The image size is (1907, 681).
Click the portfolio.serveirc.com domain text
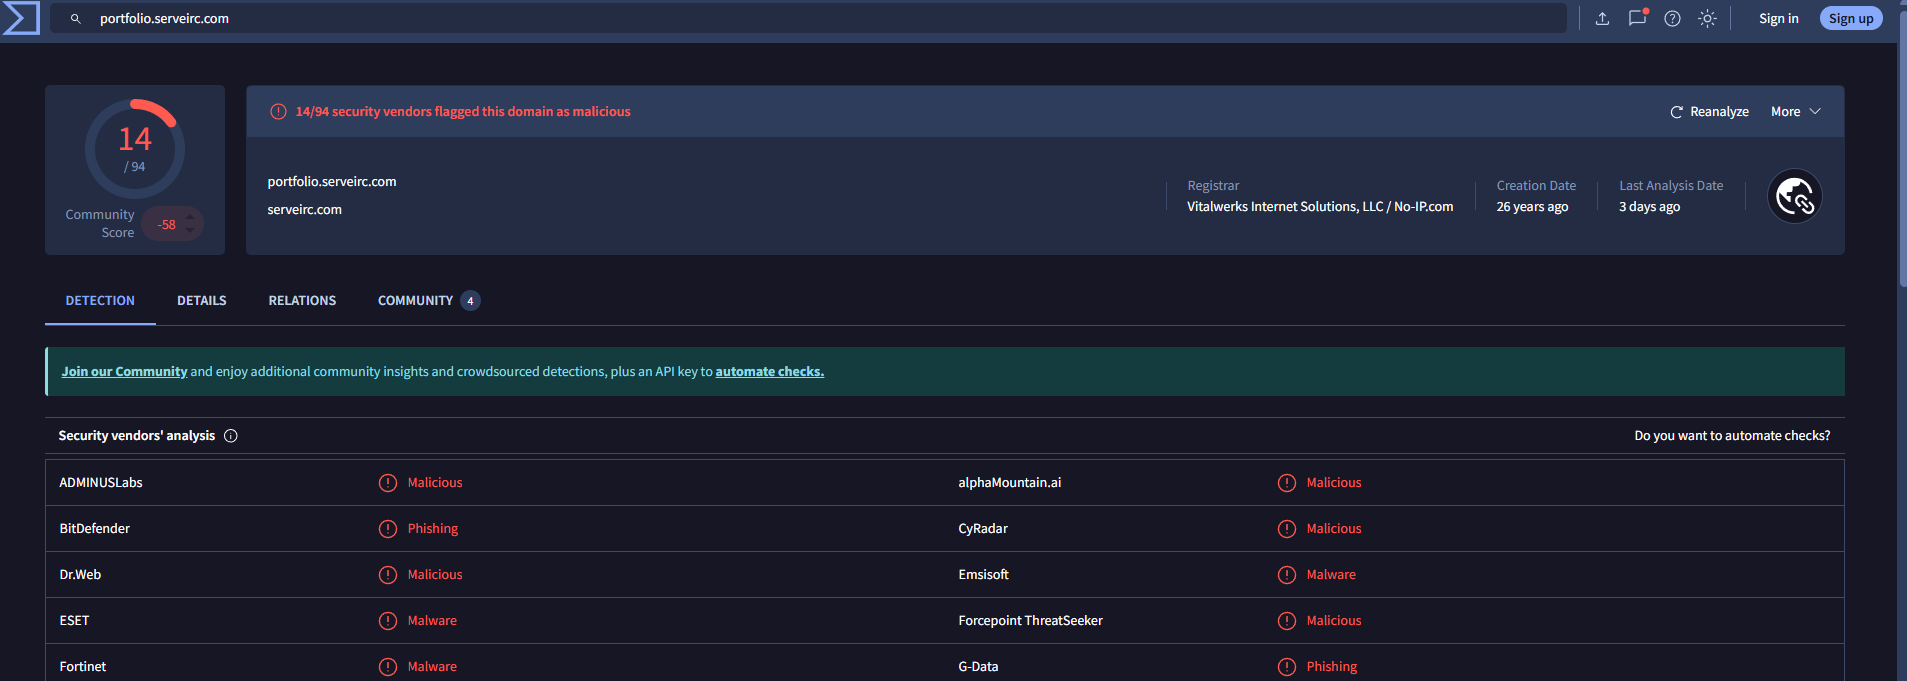[x=332, y=181]
